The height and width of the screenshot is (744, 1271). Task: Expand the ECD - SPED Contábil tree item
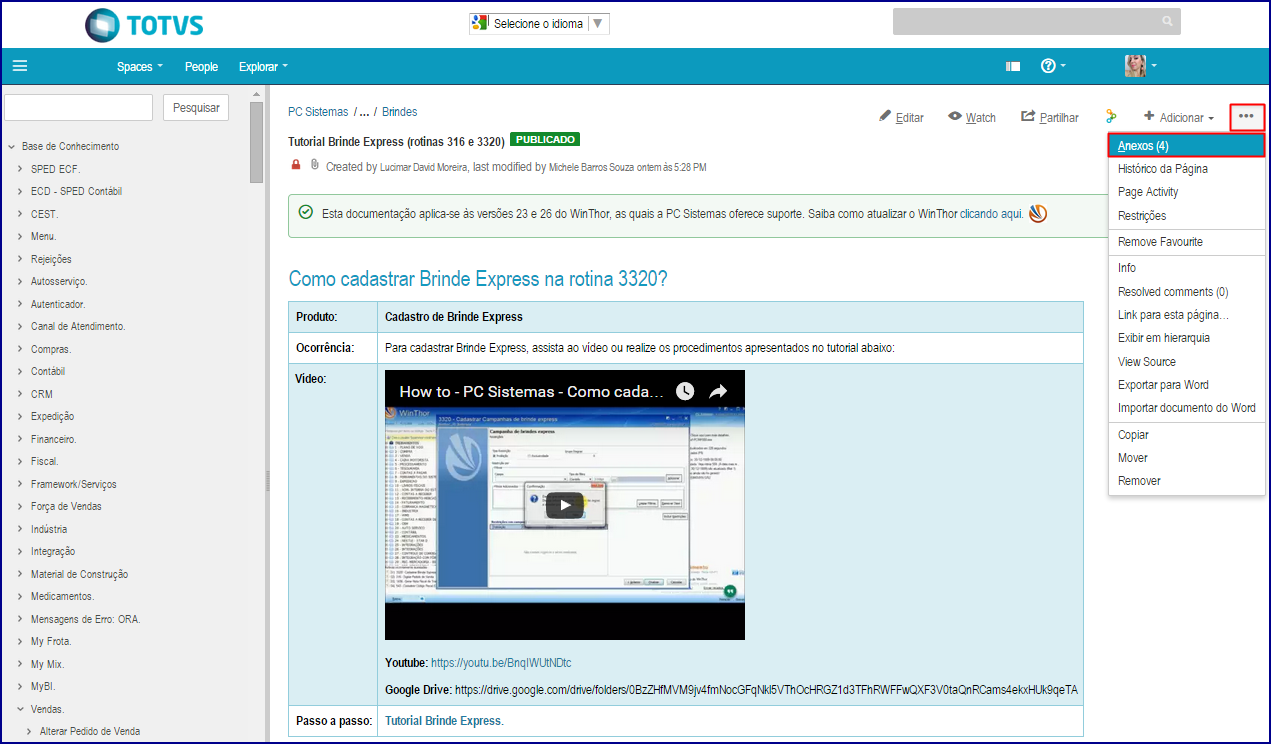point(20,191)
